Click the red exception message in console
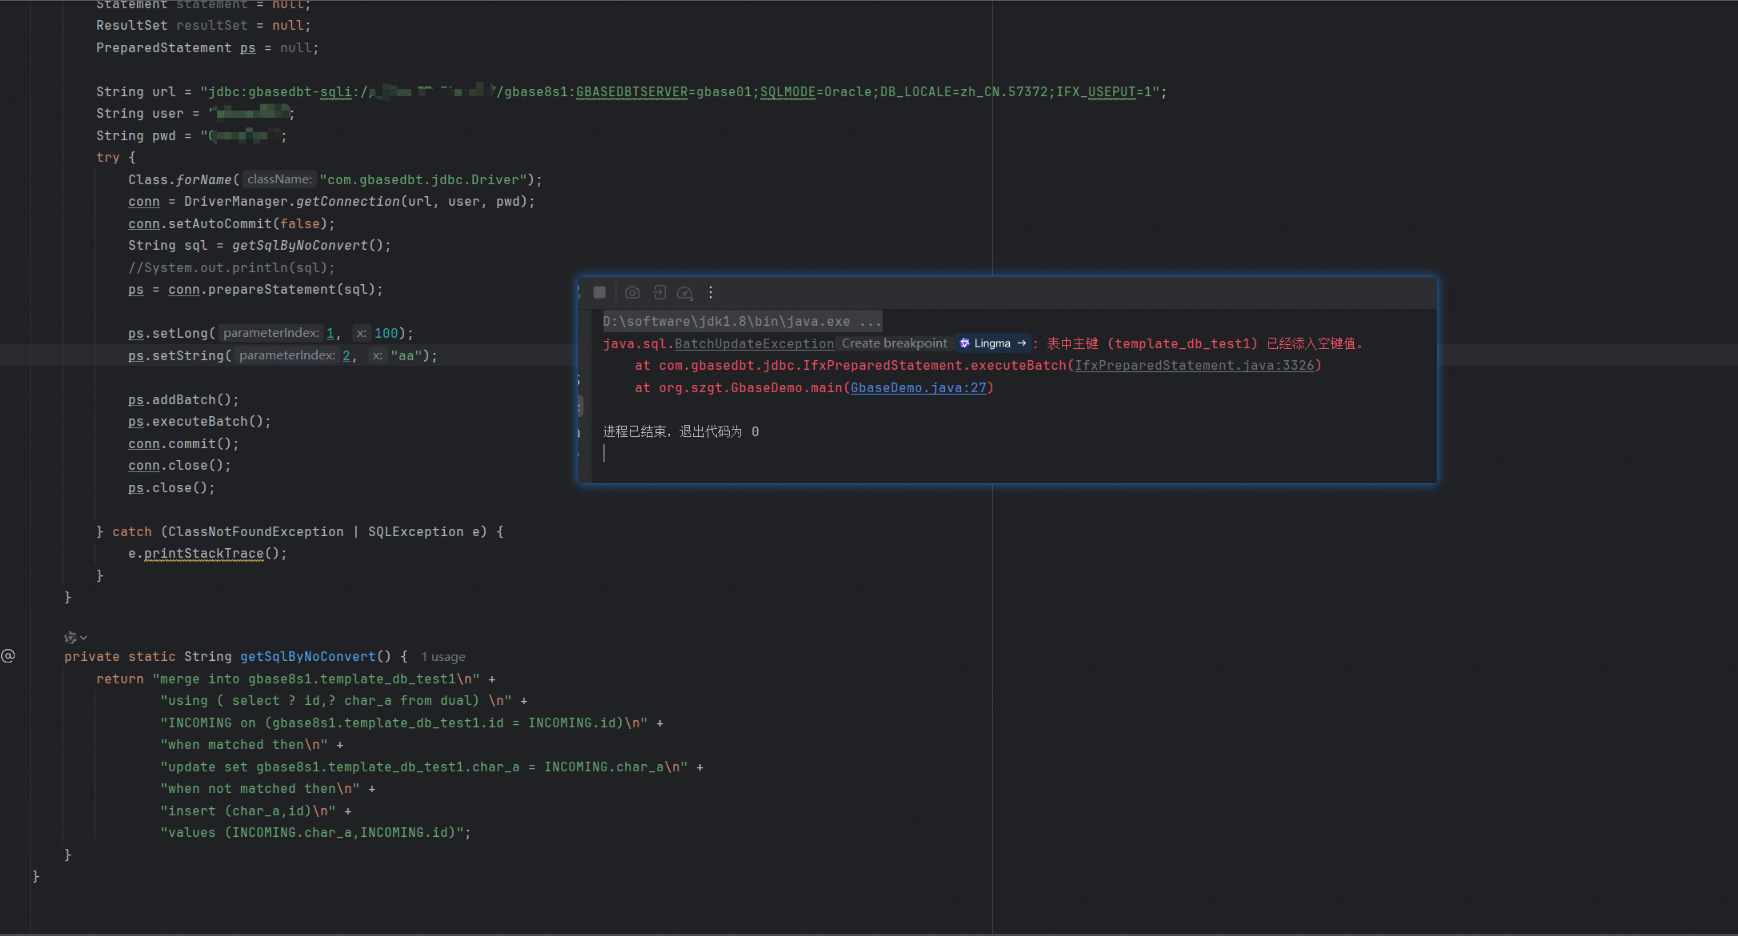The image size is (1738, 936). (1205, 344)
